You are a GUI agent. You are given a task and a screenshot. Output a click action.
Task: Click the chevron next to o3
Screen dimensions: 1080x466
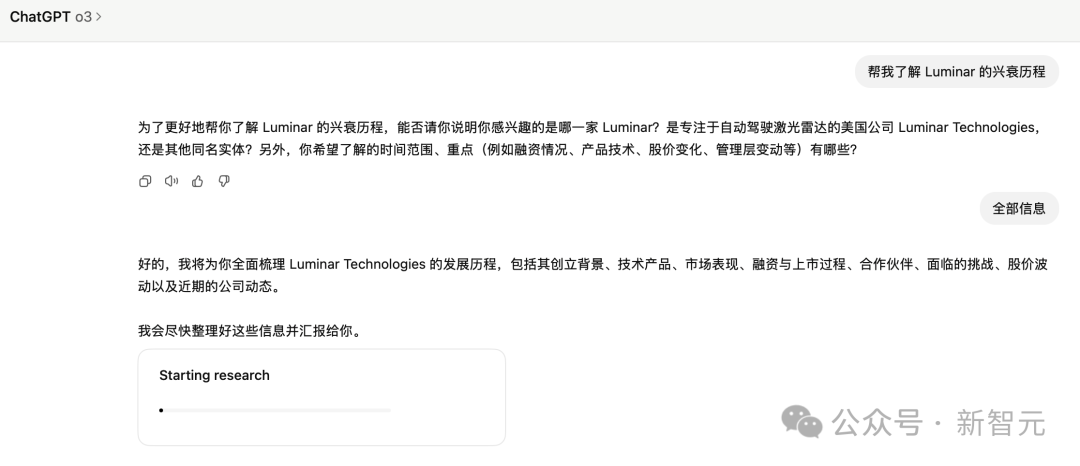(x=98, y=17)
